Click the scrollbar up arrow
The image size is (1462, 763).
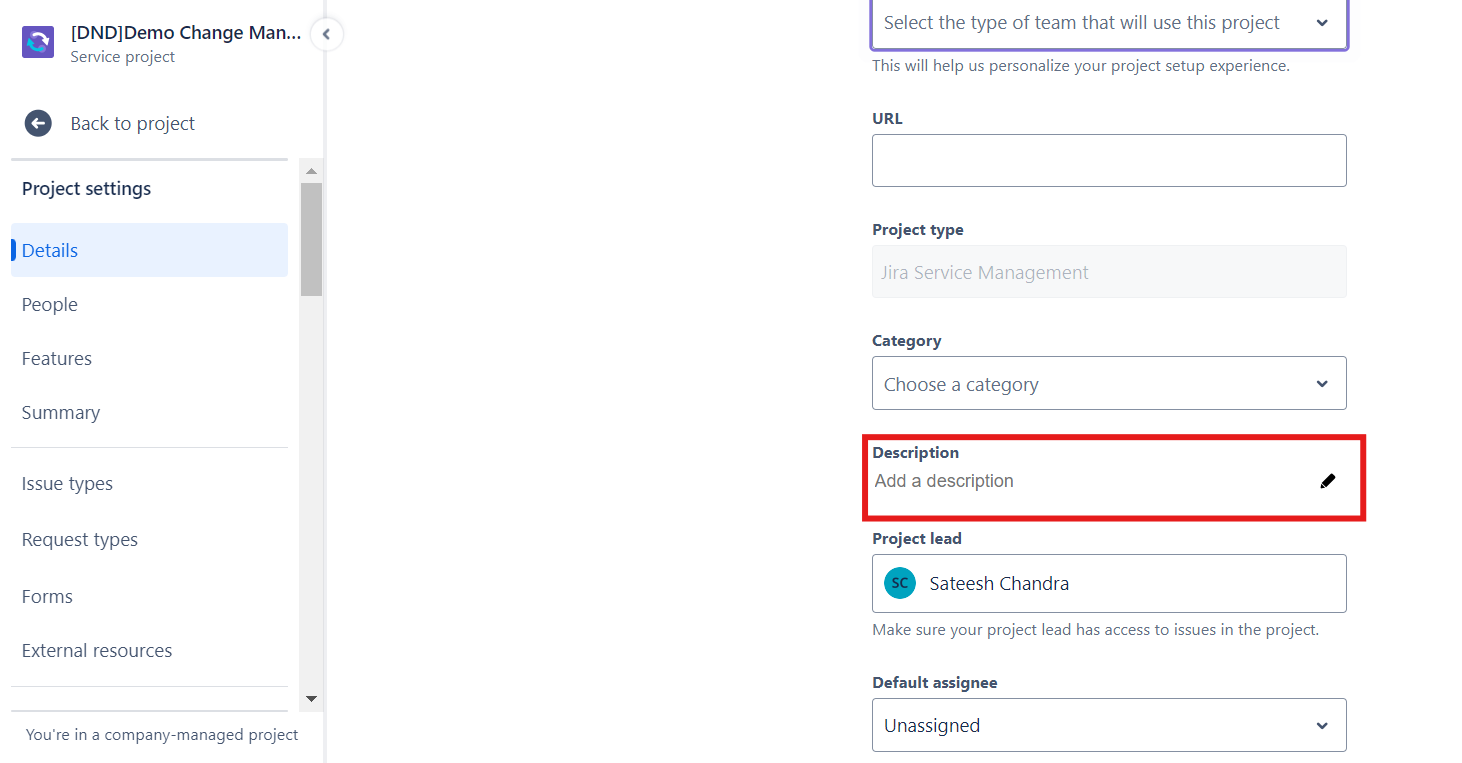coord(310,170)
